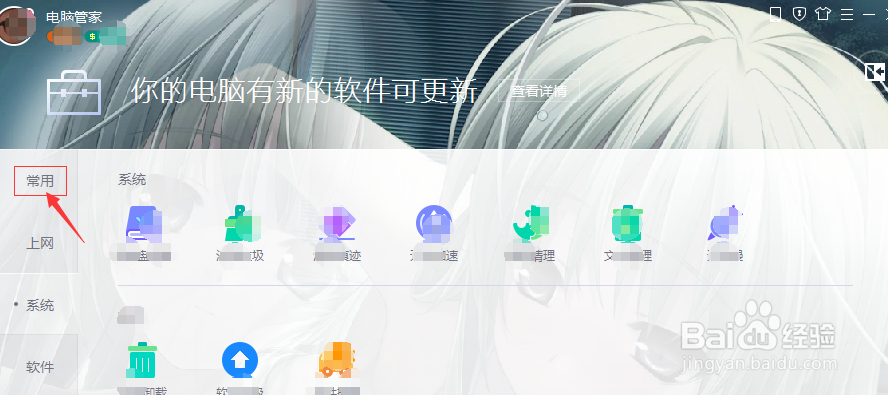Click the green coin badge under the username
The height and width of the screenshot is (395, 888).
point(92,37)
